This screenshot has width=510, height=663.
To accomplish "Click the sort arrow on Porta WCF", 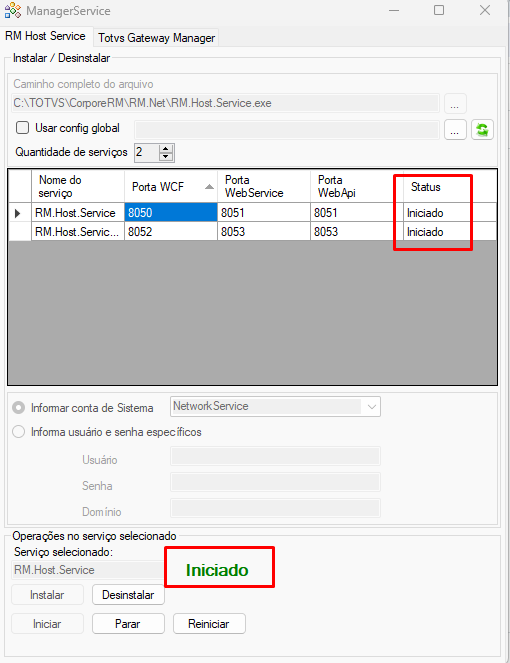I will point(209,186).
